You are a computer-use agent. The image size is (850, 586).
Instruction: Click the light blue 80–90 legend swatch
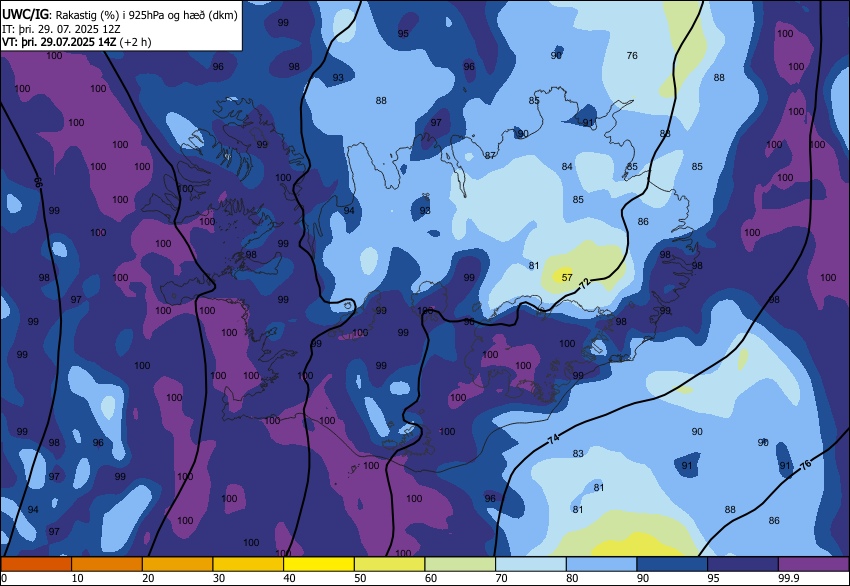tap(601, 564)
